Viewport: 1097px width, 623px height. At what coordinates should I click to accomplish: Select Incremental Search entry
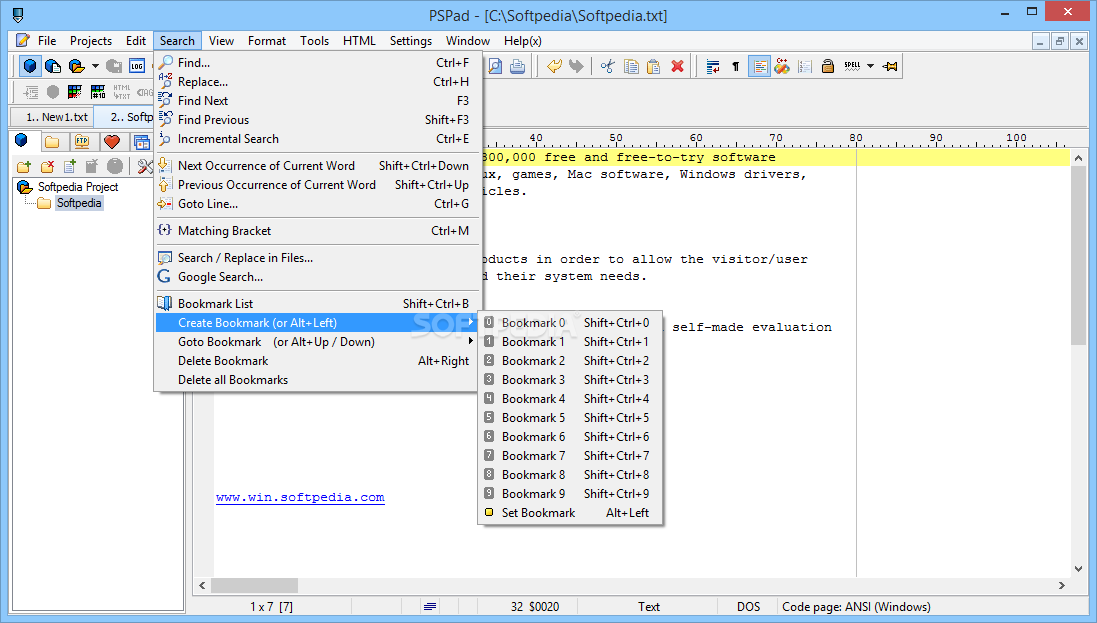tap(316, 139)
